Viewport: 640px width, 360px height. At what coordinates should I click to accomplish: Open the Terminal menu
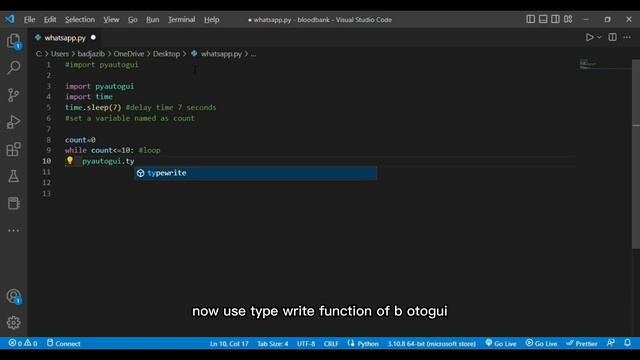(182, 20)
